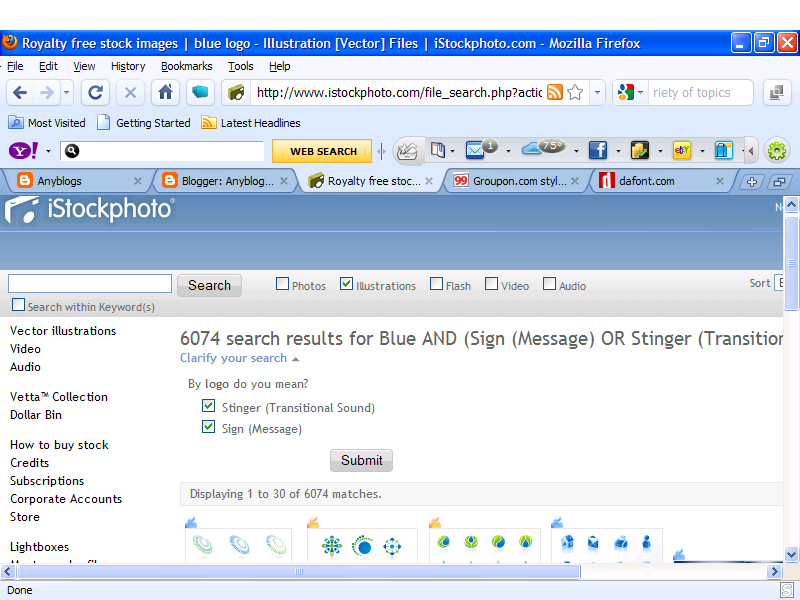Open the weather 75° icon
This screenshot has width=800, height=600.
pyautogui.click(x=544, y=147)
